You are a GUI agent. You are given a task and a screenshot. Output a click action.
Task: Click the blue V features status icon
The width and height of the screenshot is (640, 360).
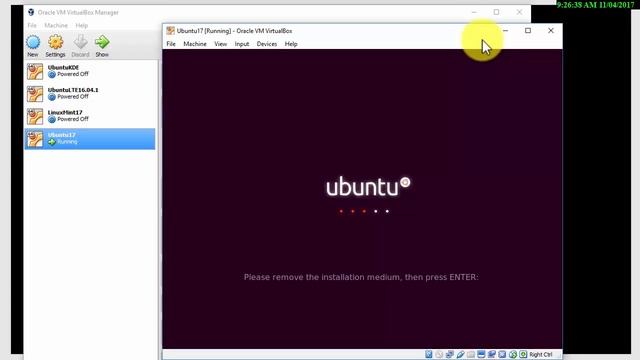[x=502, y=354]
